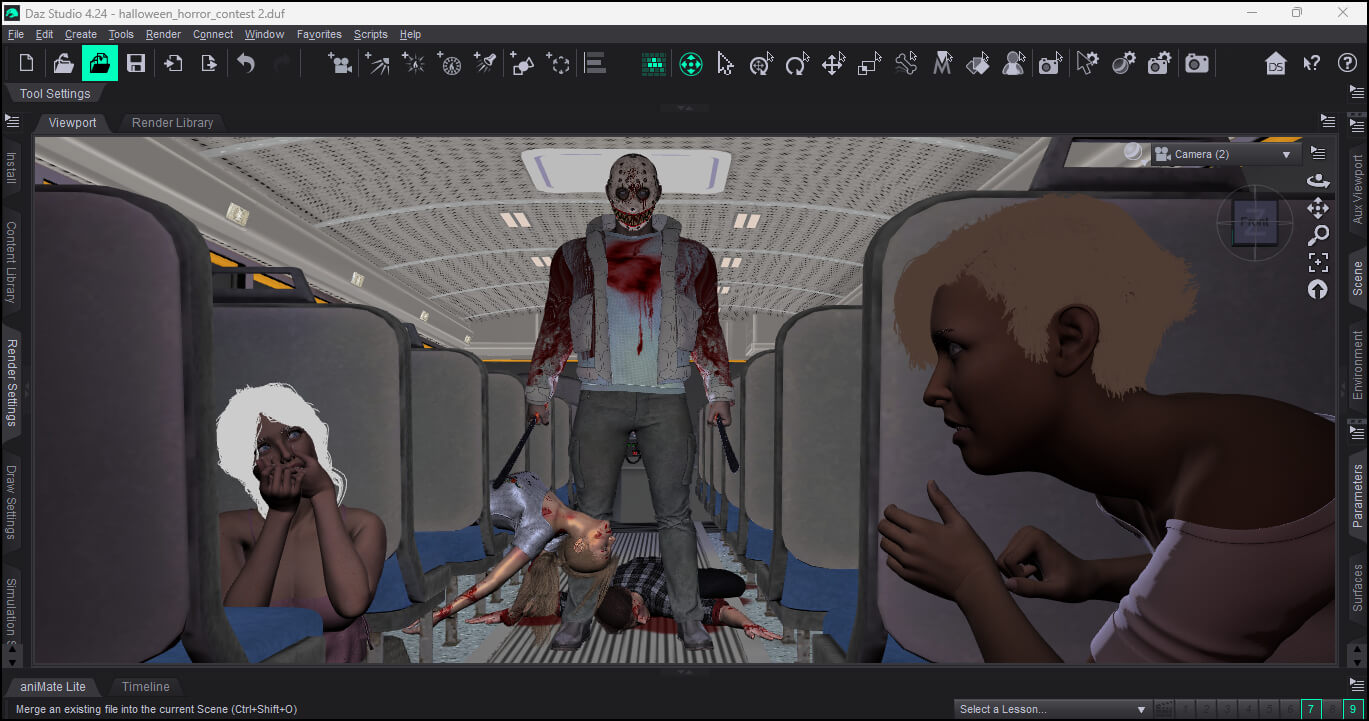Open the Parameters side tab

[1358, 495]
